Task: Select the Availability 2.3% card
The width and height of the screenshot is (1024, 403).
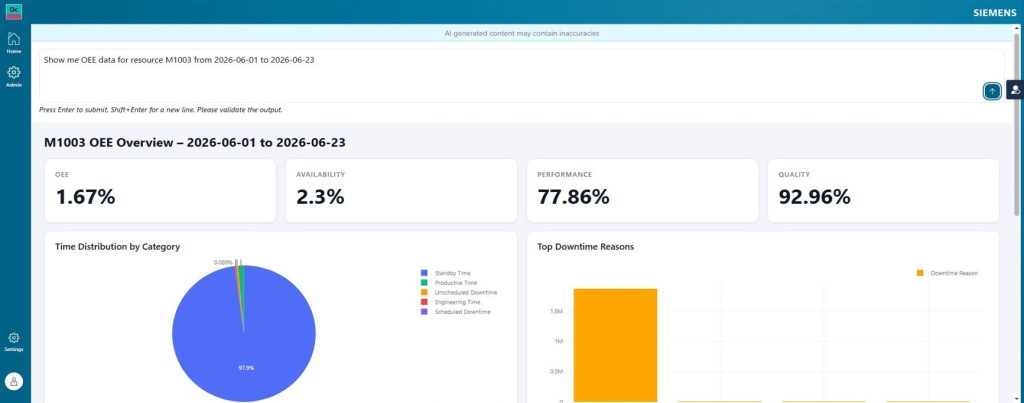Action: (401, 191)
